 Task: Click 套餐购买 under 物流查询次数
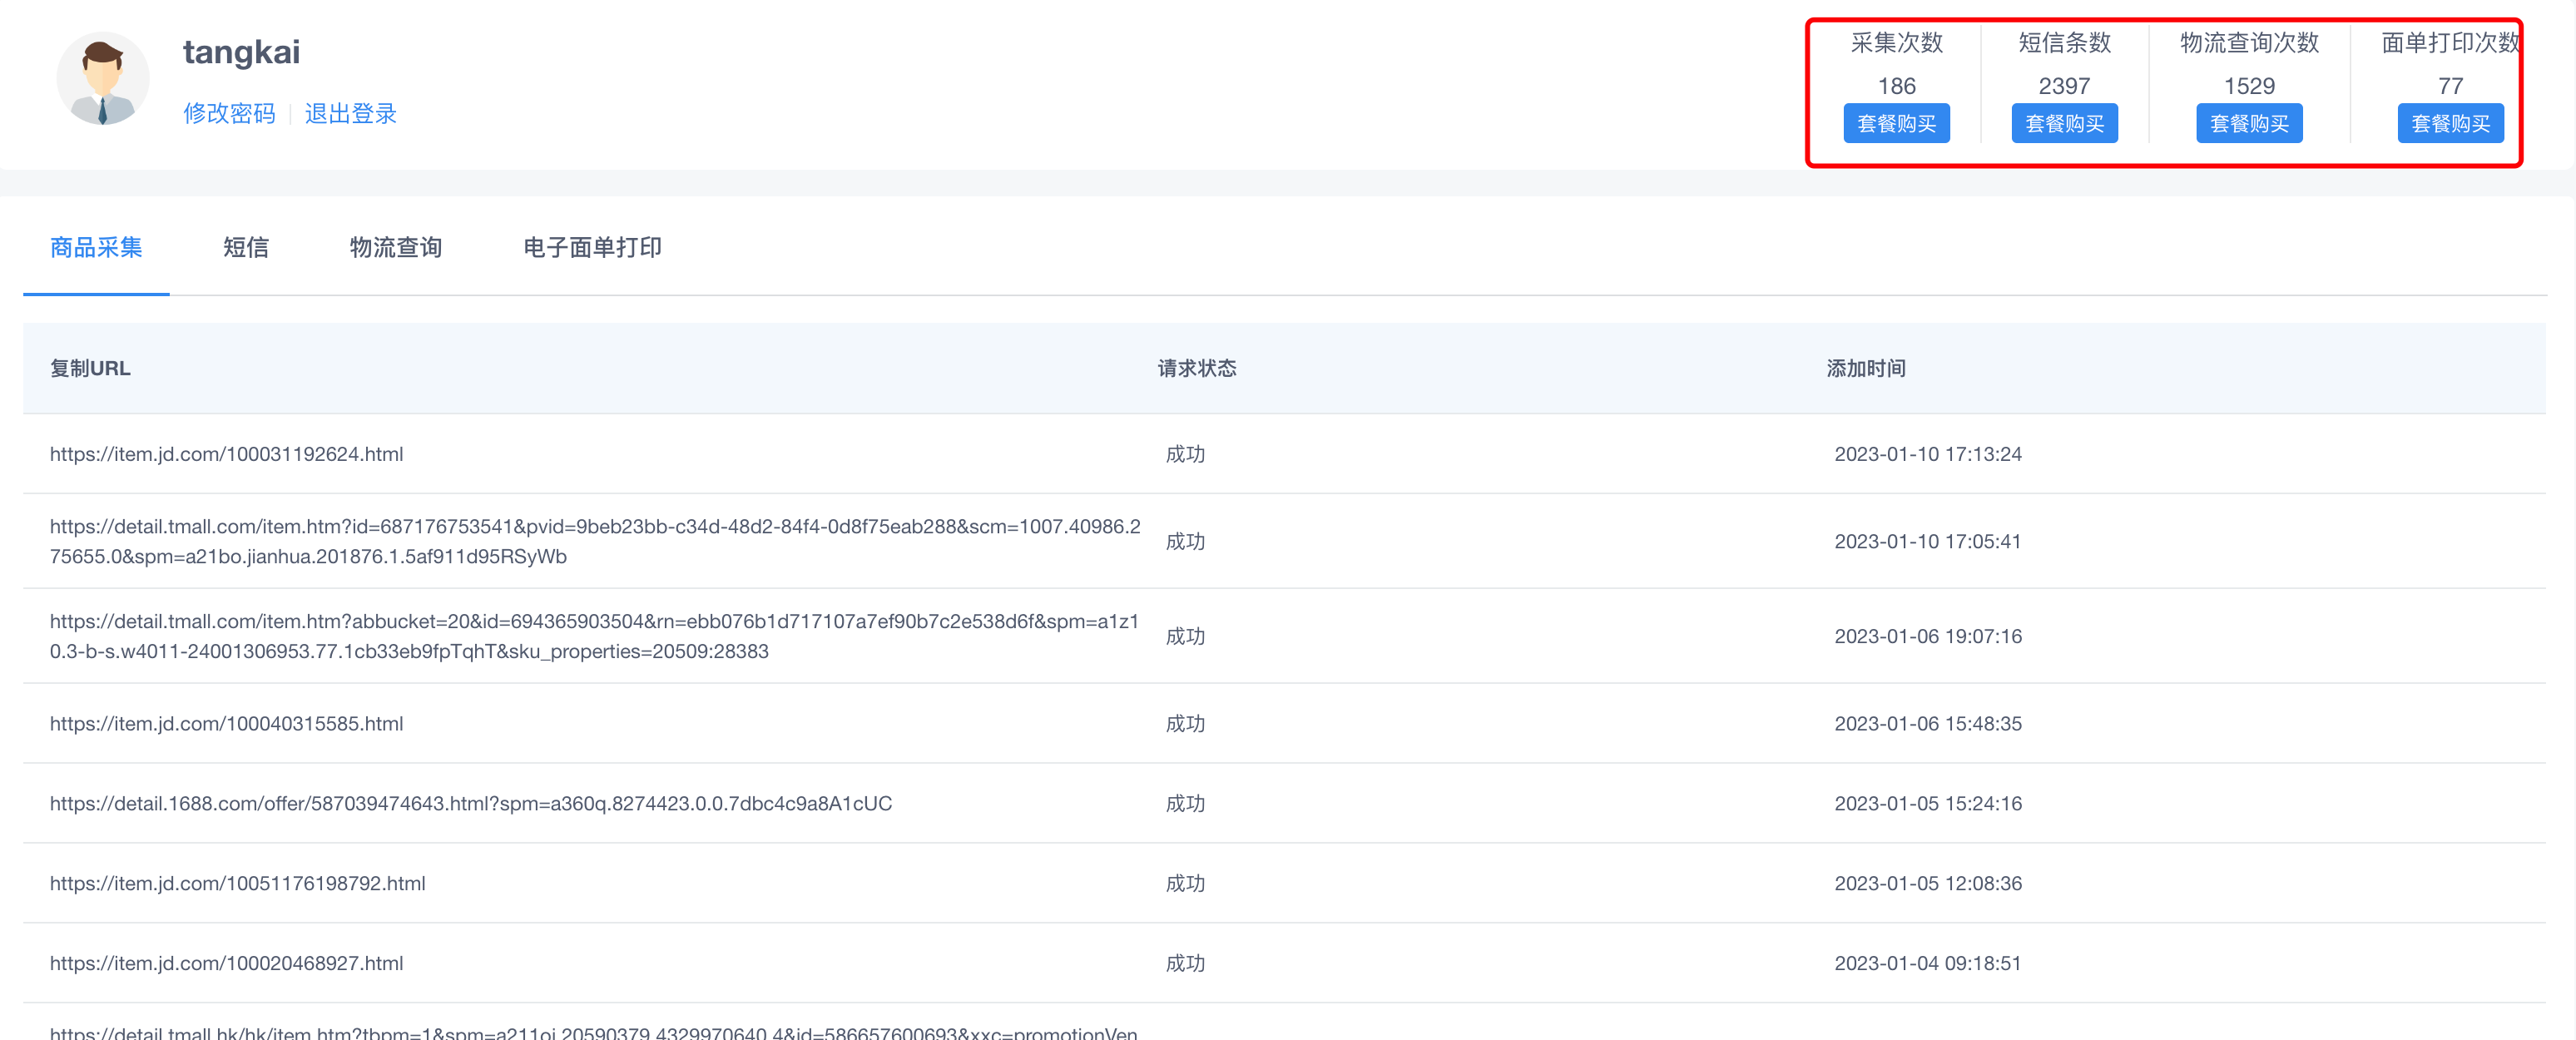2249,123
